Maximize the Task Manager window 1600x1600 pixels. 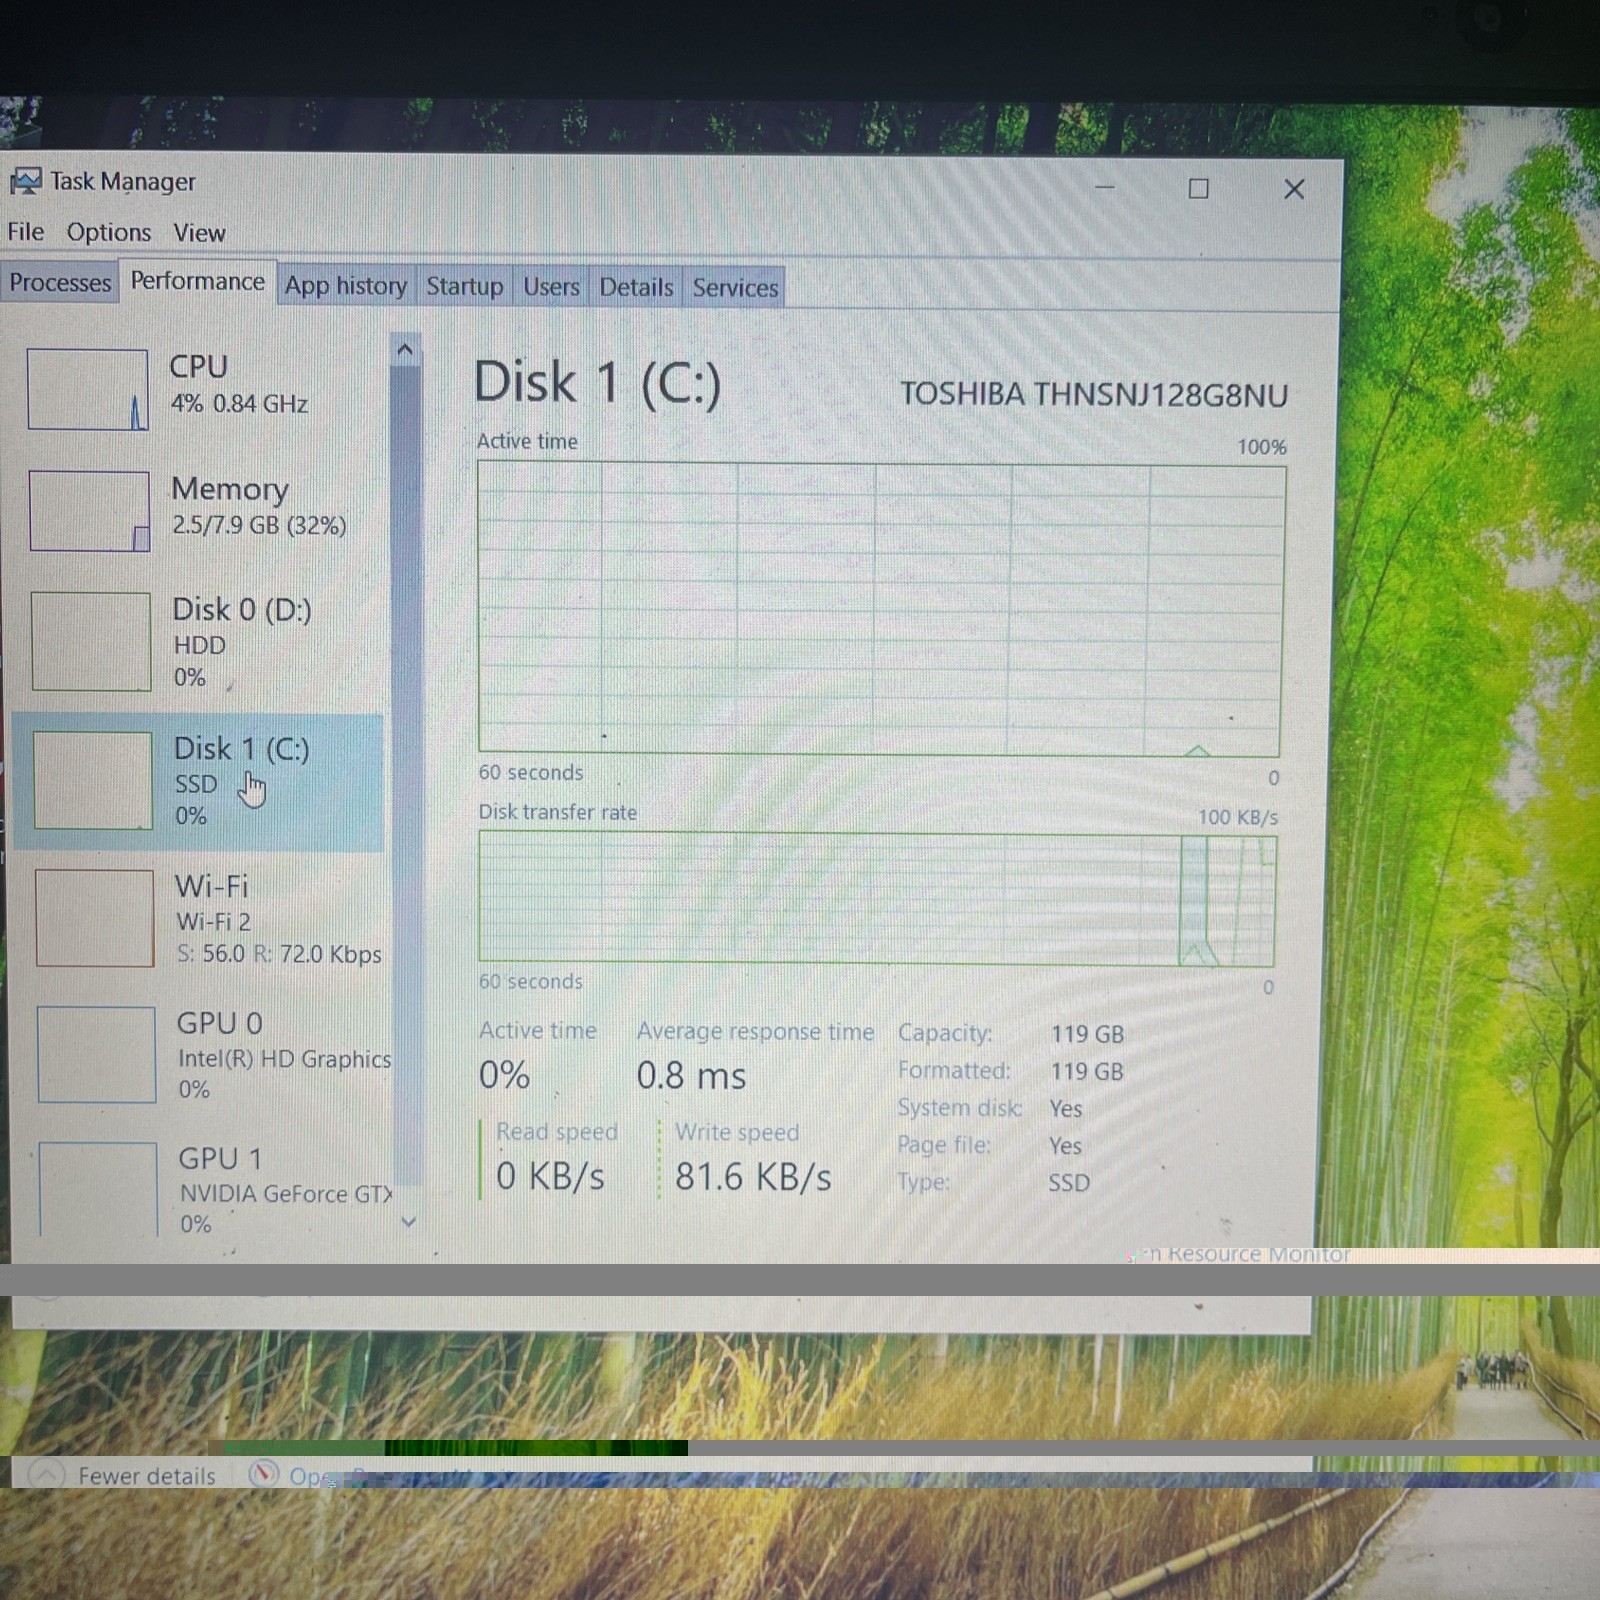coord(1198,188)
